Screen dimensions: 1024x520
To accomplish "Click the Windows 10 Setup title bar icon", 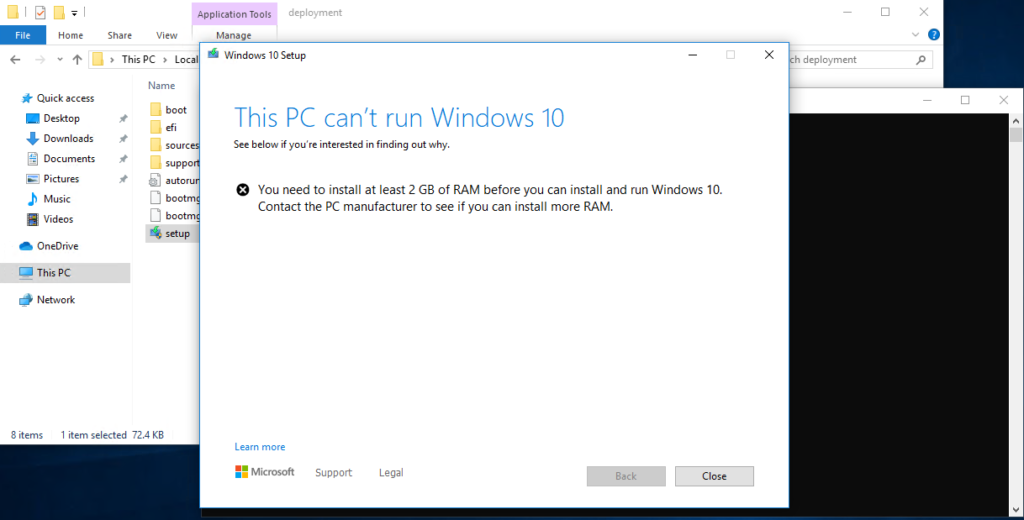I will coord(214,54).
